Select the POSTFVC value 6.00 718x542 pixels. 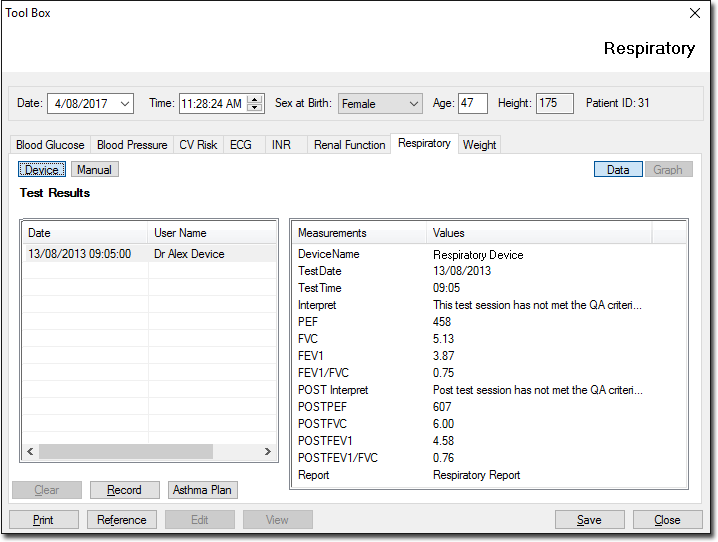pyautogui.click(x=443, y=424)
